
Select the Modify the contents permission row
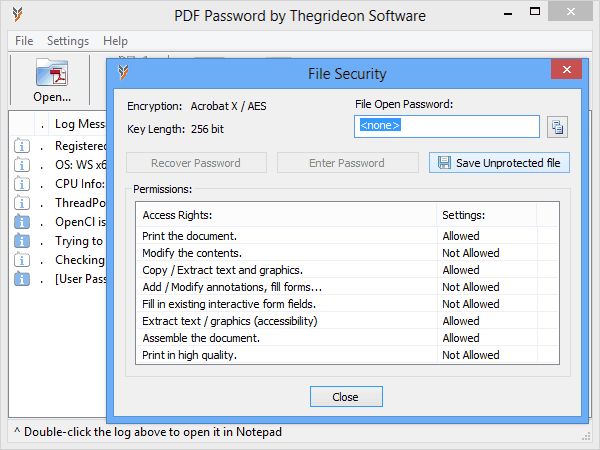point(347,253)
